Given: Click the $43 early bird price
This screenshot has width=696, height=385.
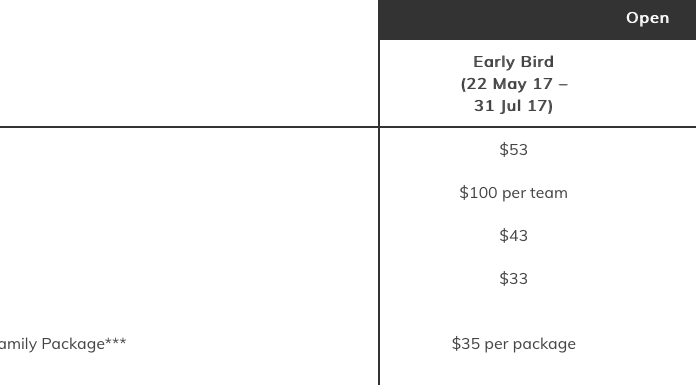Looking at the screenshot, I should coord(514,235).
